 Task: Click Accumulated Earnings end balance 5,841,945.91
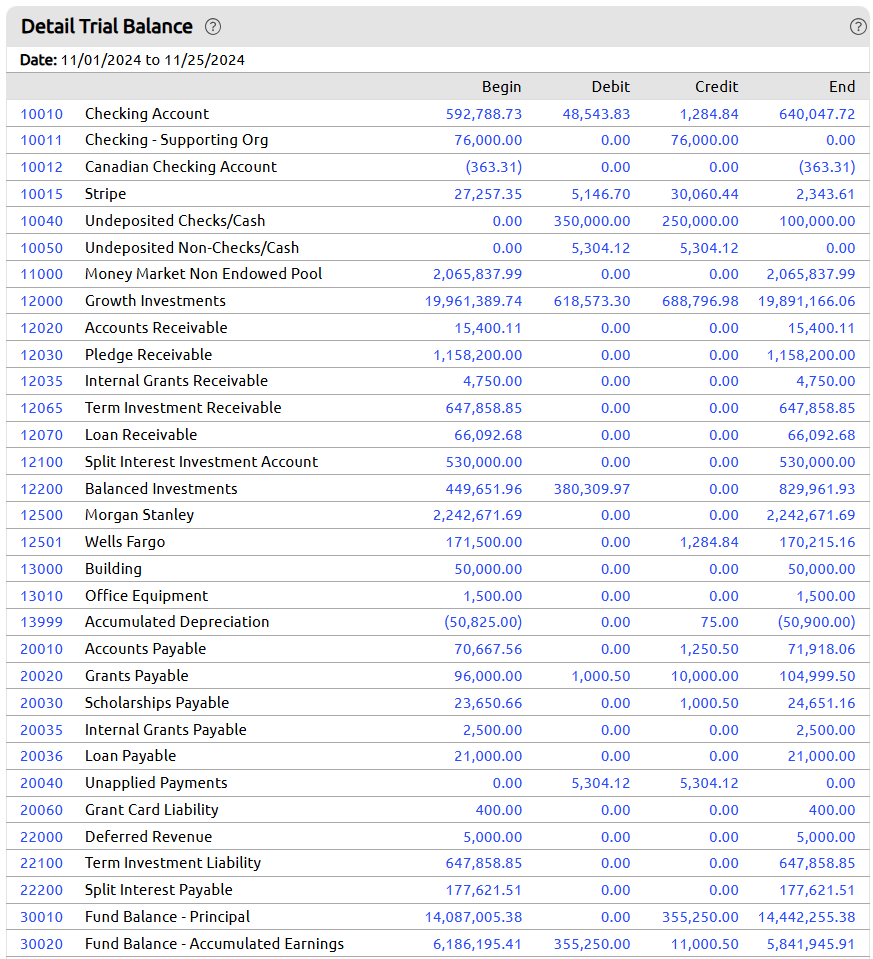811,944
